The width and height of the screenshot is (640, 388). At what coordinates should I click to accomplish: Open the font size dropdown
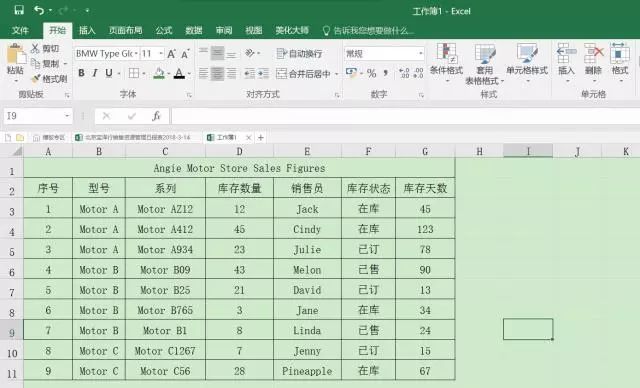coord(161,54)
